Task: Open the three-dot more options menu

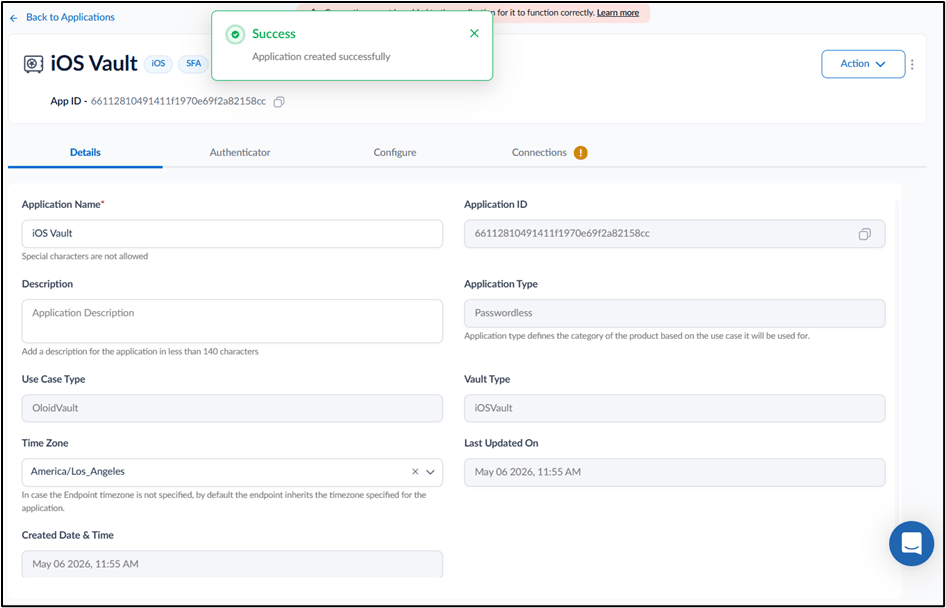Action: click(912, 64)
